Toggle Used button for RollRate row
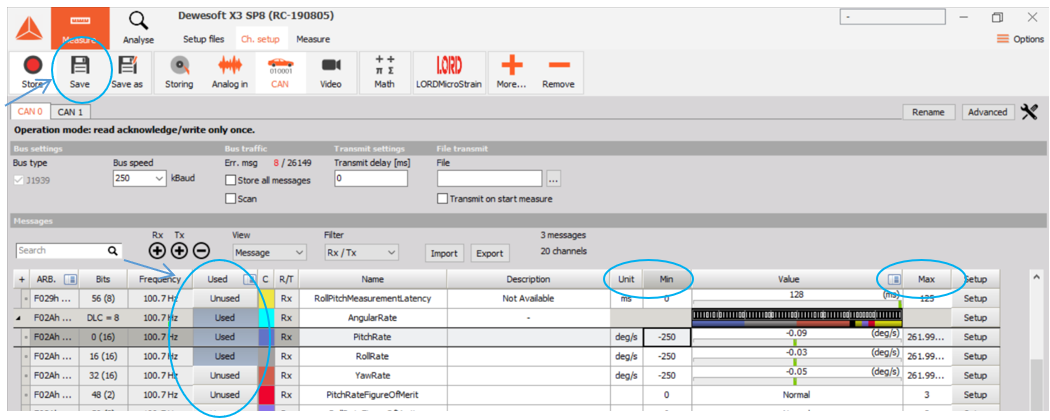Viewport: 1050px width, 420px height. tap(225, 356)
